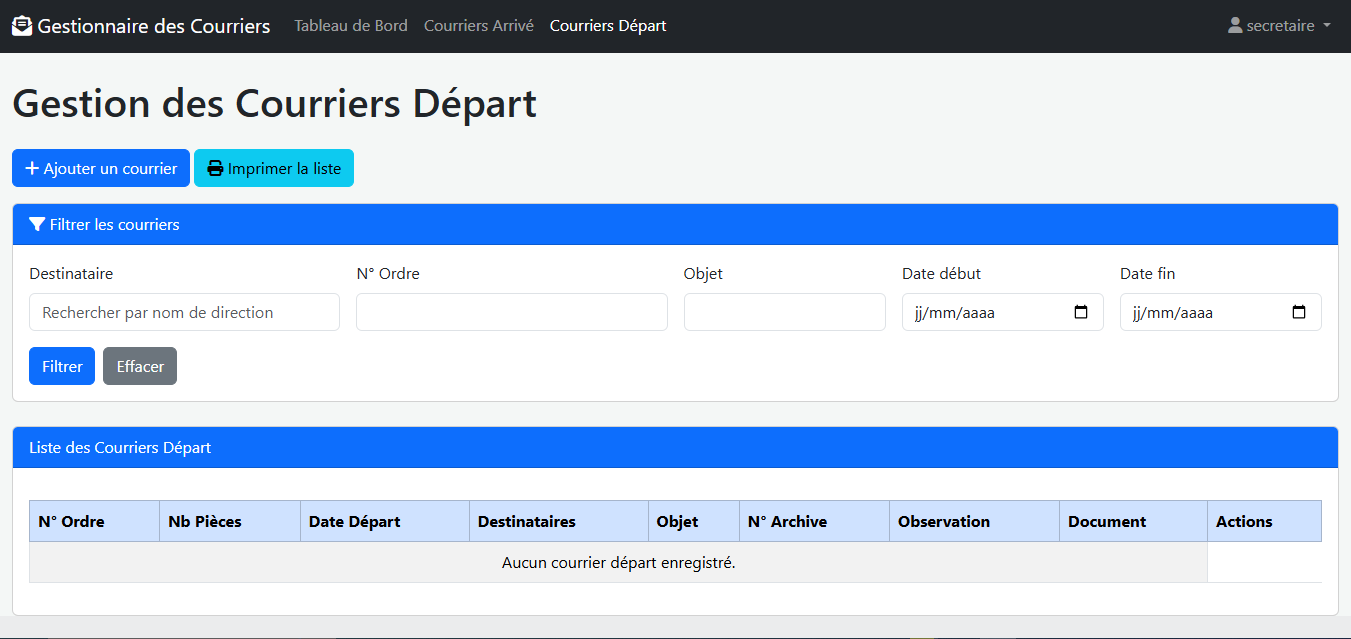
Task: Open the Tableau de Bord page
Action: (351, 26)
